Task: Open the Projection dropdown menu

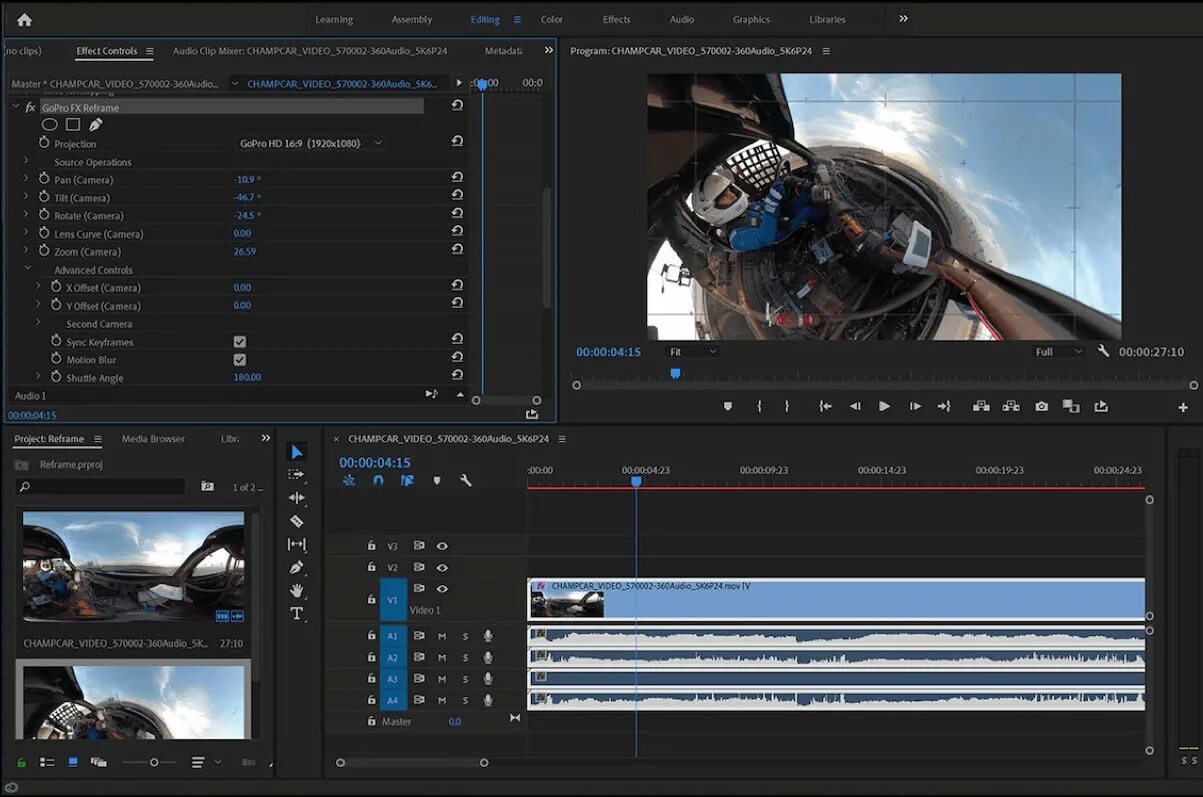Action: click(x=310, y=144)
